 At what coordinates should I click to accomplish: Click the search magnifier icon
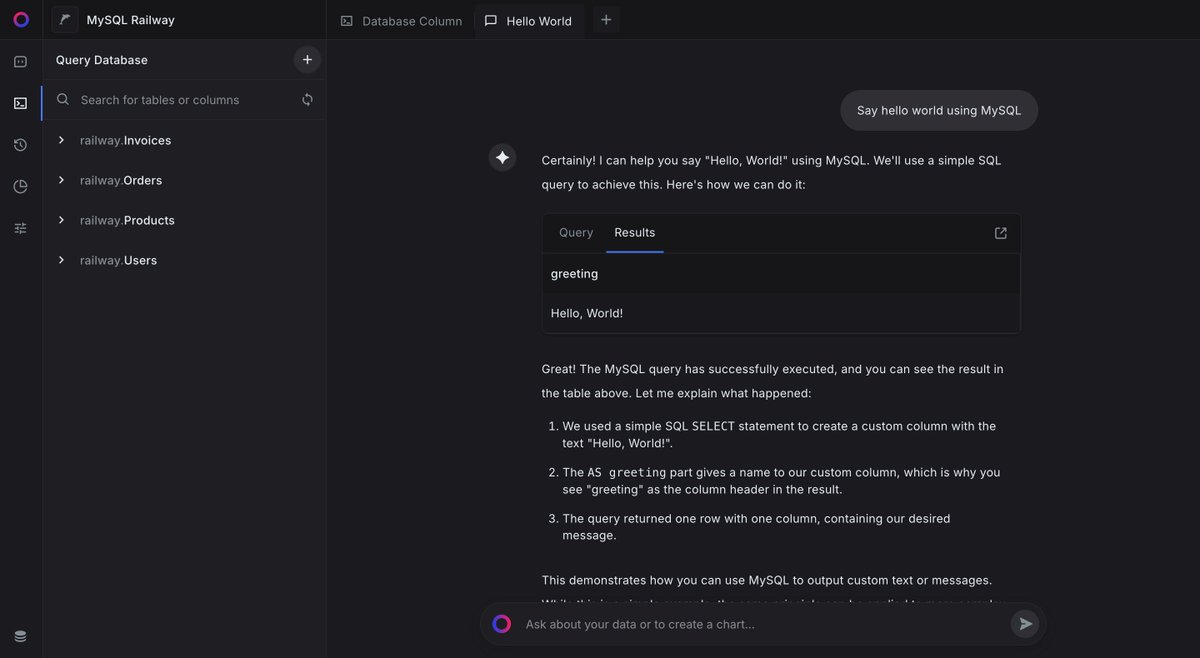[63, 100]
